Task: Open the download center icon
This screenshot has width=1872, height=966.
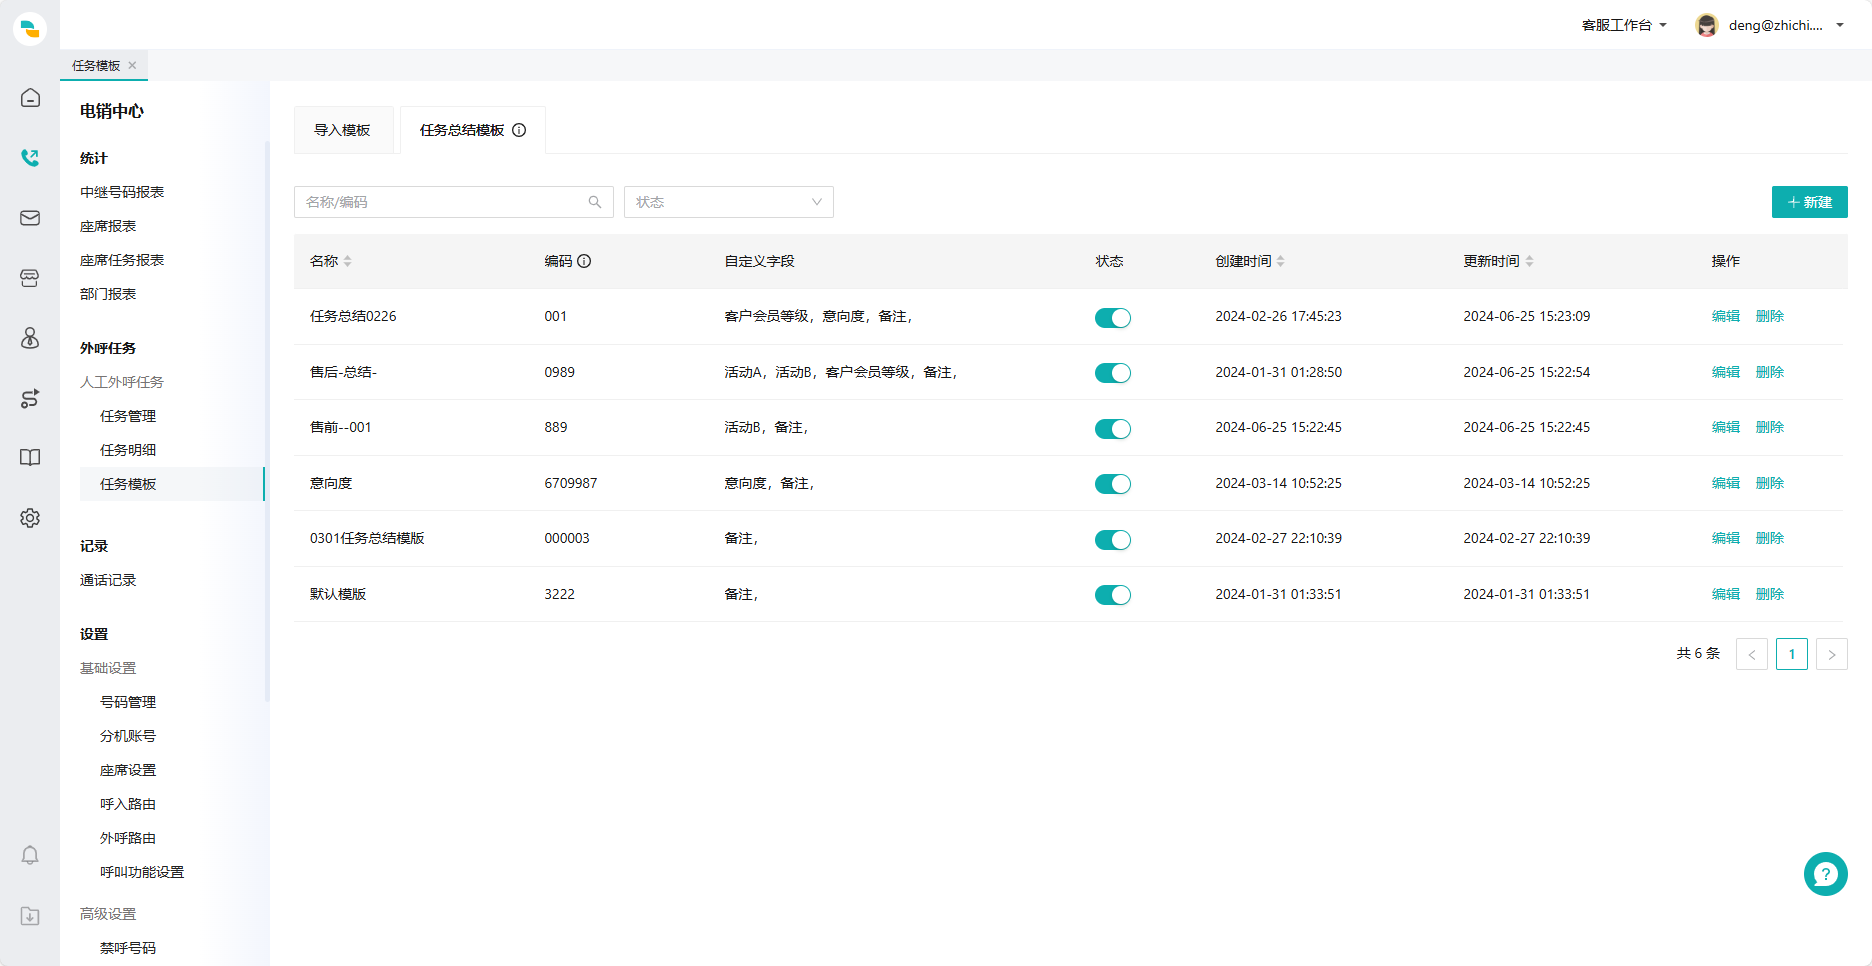Action: click(x=30, y=916)
